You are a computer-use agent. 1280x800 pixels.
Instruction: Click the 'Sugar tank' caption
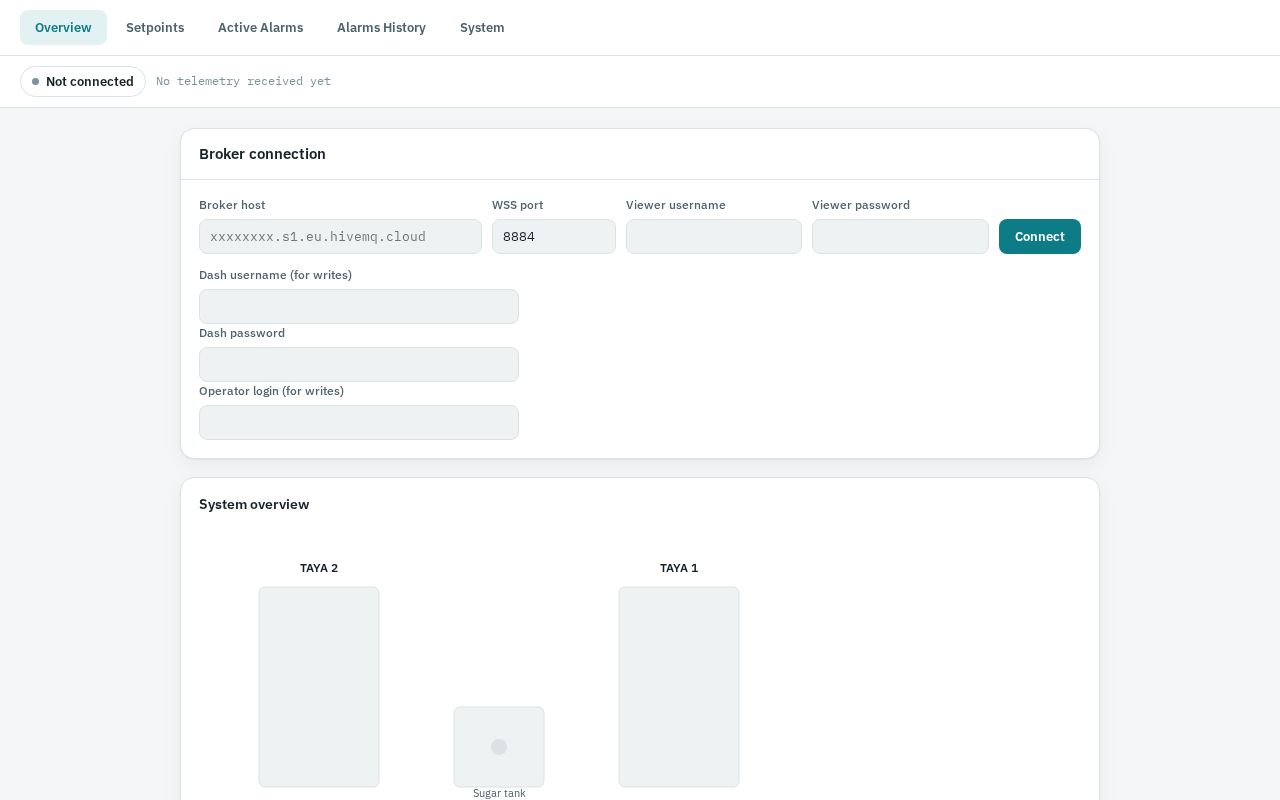[x=499, y=793]
